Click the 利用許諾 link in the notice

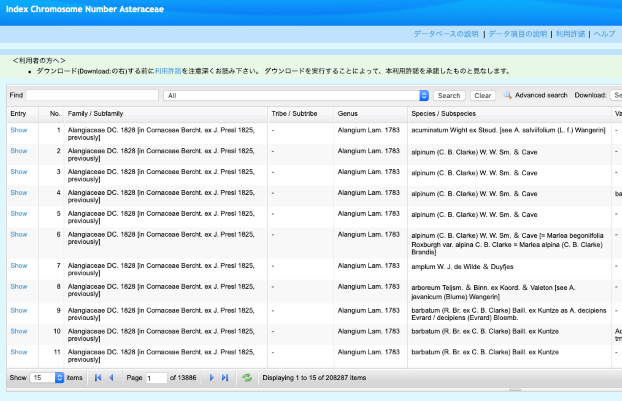[x=169, y=71]
